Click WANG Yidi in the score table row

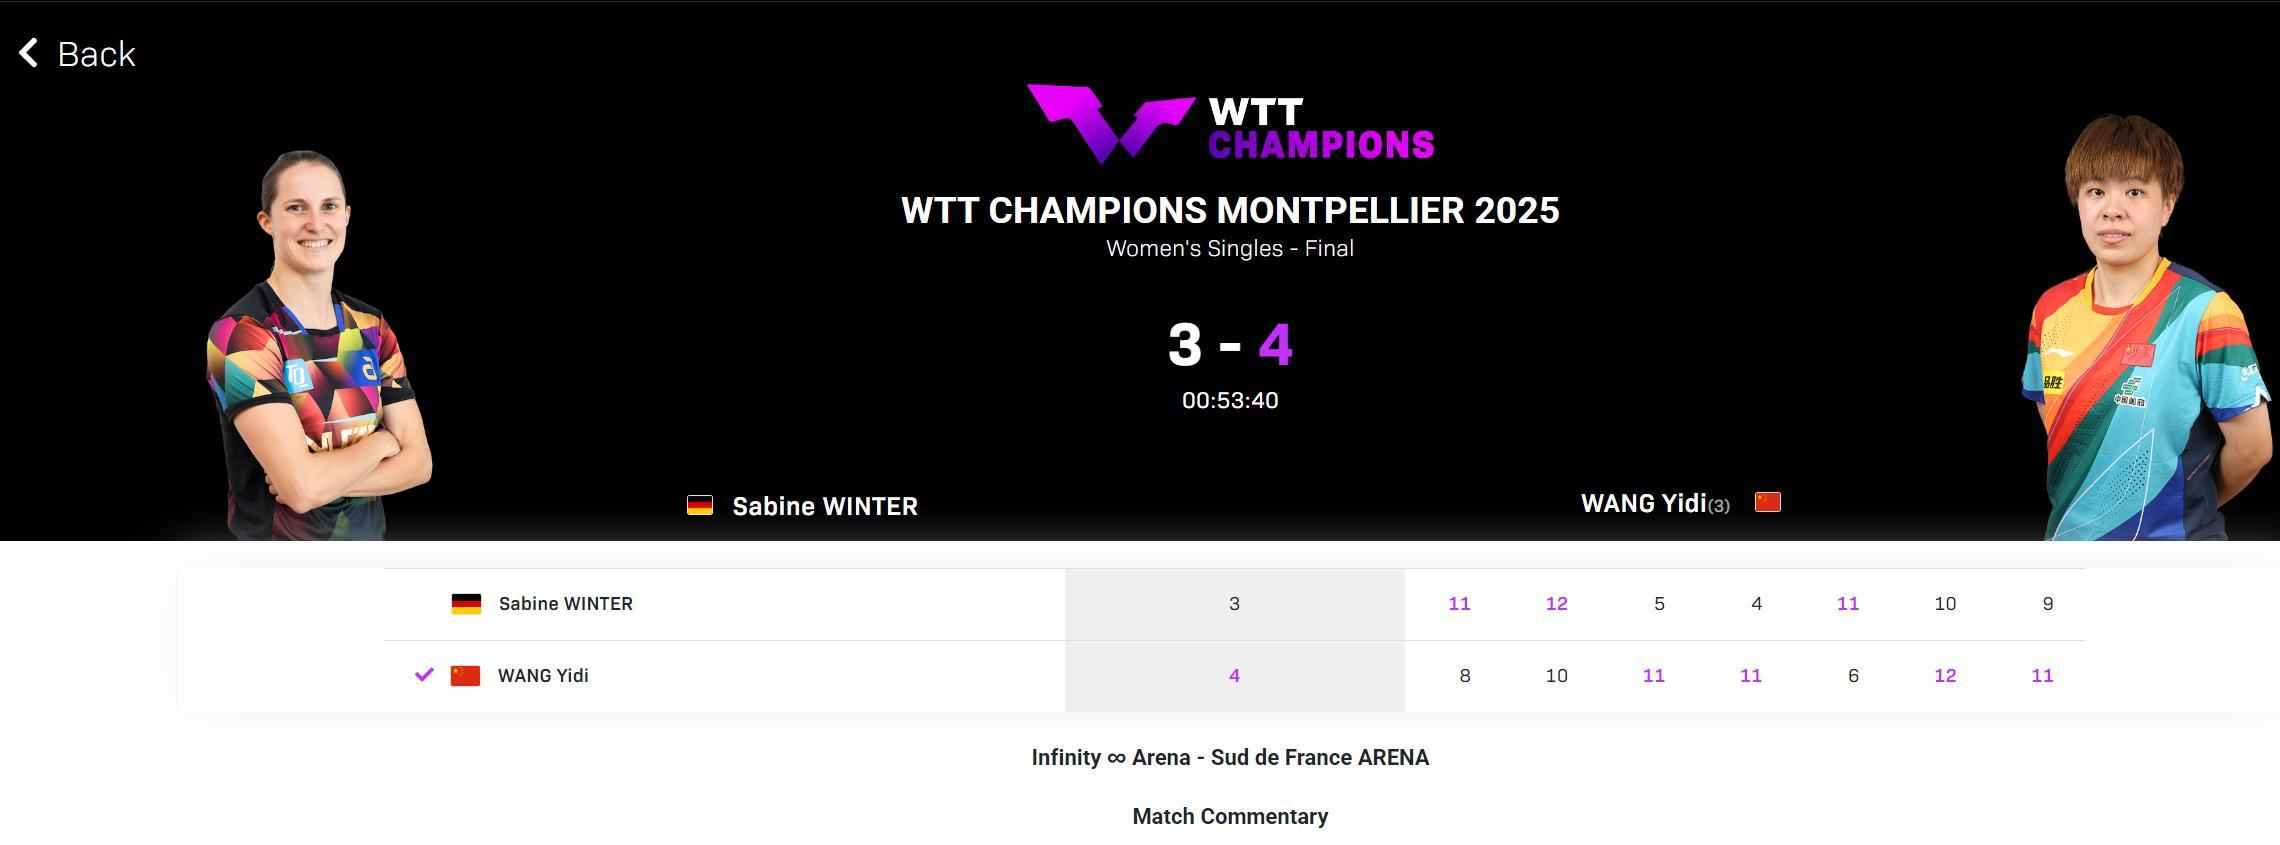coord(543,676)
